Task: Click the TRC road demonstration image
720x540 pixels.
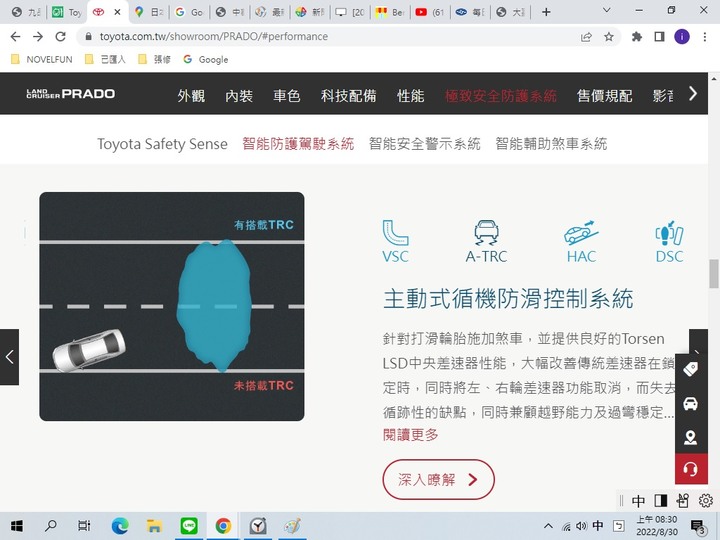Action: (x=172, y=306)
